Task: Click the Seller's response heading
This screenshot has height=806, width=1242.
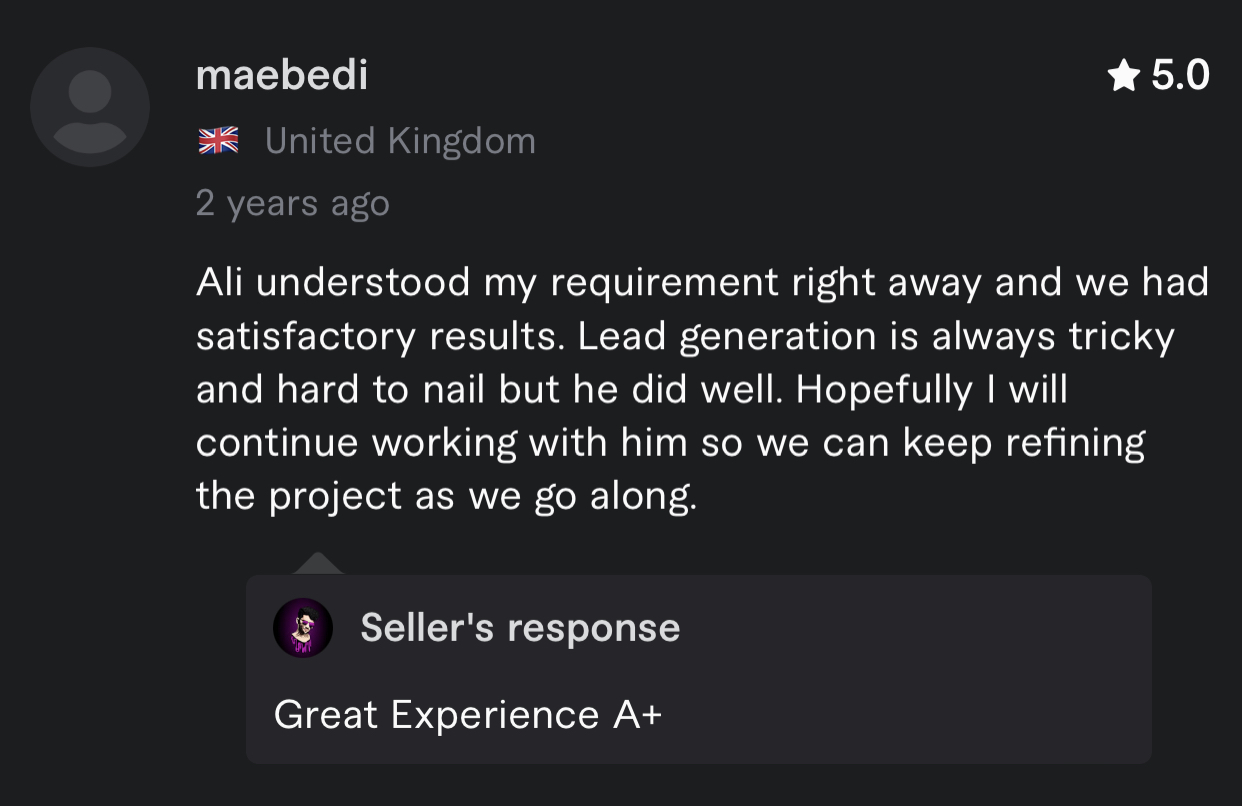Action: (x=520, y=627)
